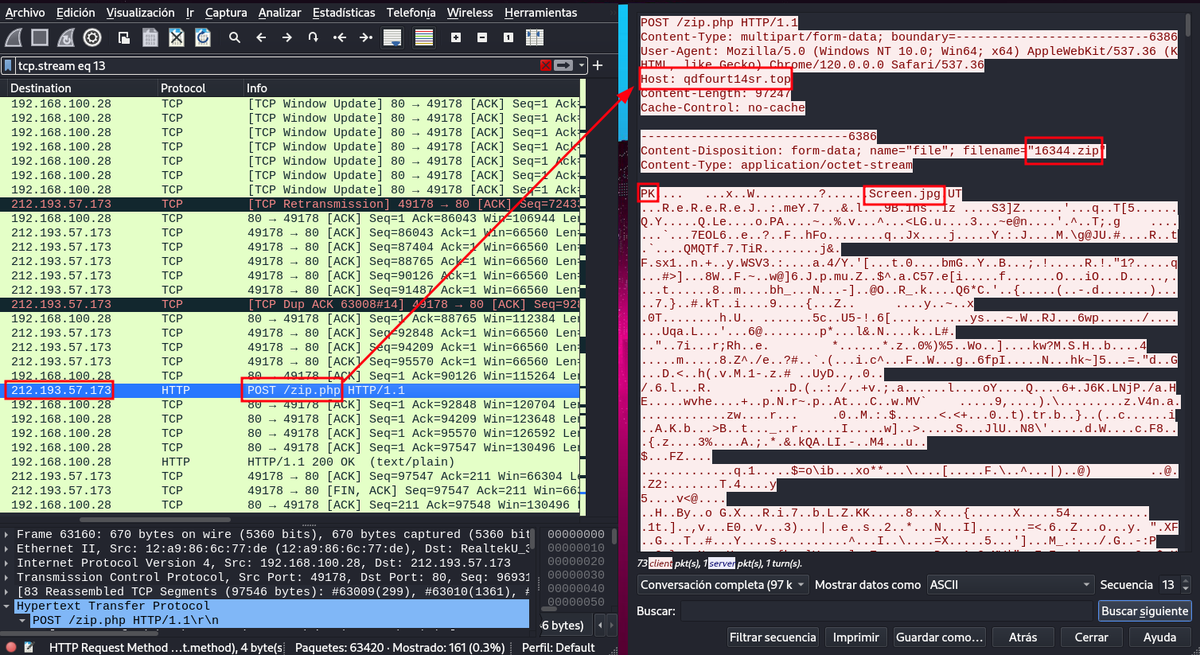The height and width of the screenshot is (655, 1200).
Task: Open the Conversación completa dropdown
Action: click(x=720, y=584)
